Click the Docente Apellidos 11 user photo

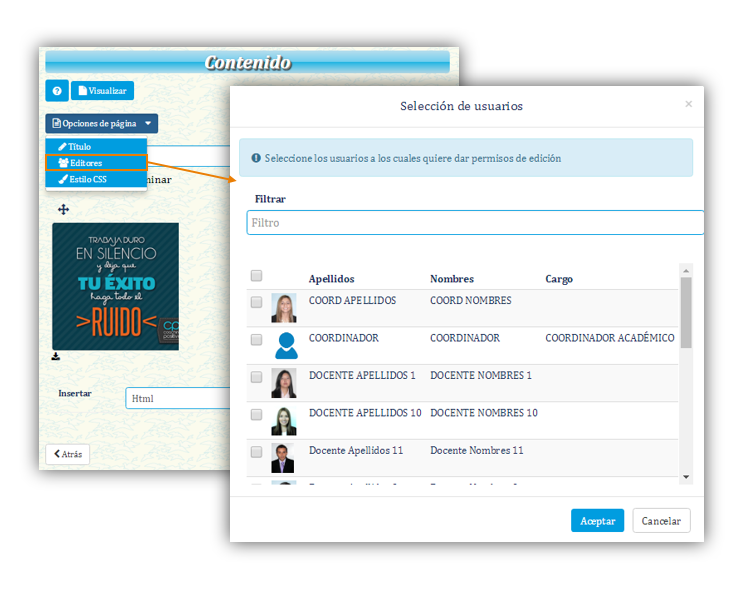283,458
